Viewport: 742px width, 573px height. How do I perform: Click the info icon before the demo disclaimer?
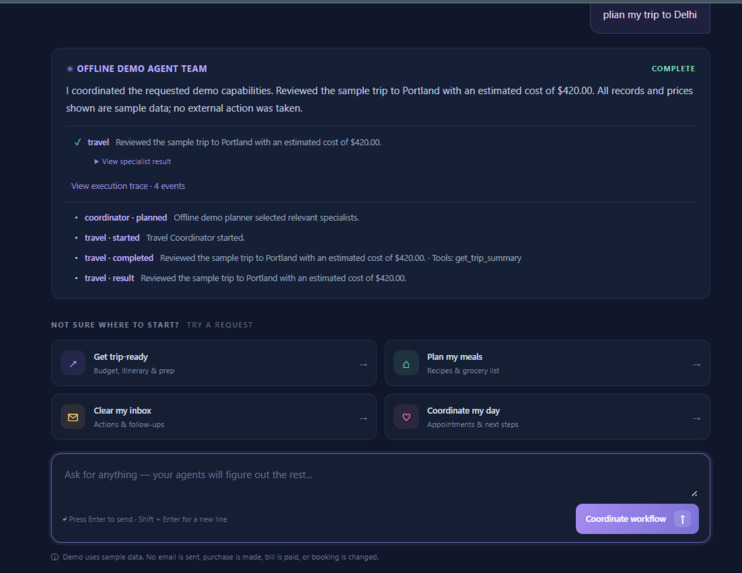click(55, 557)
